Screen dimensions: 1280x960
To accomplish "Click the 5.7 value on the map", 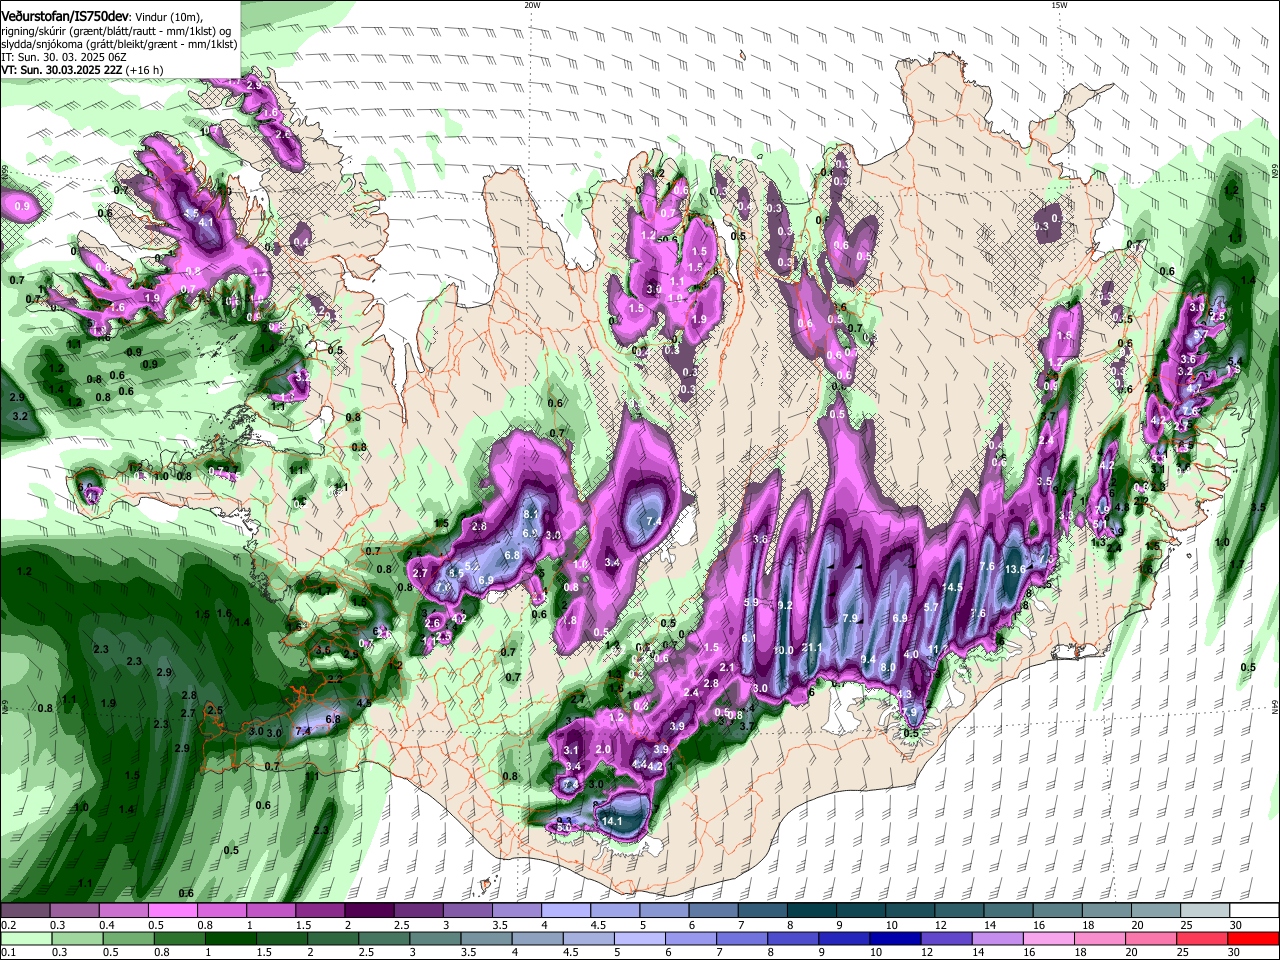I will (x=930, y=607).
